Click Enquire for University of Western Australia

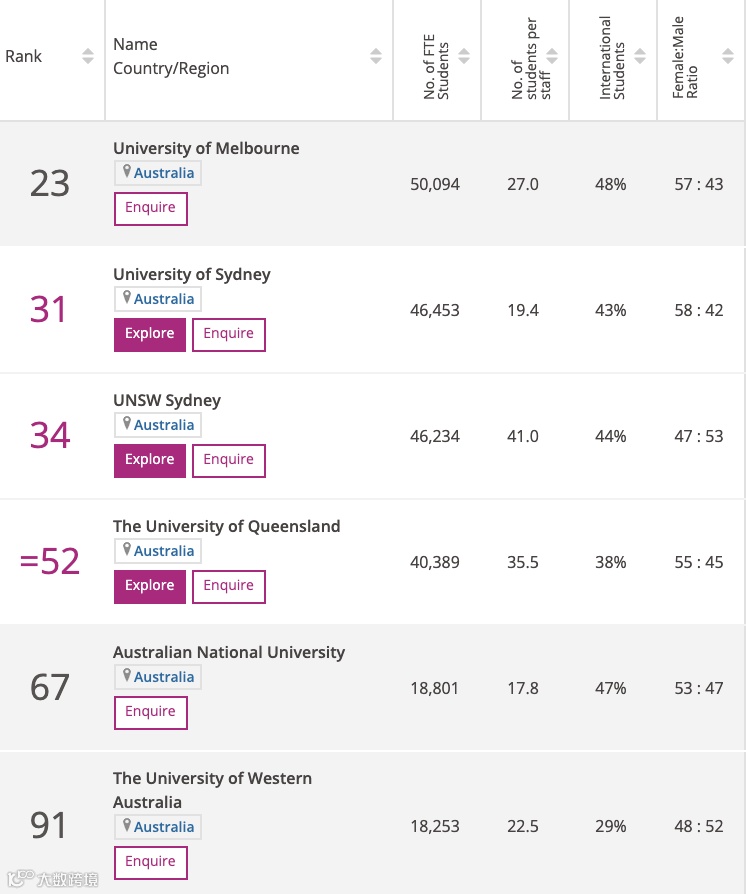(x=151, y=863)
